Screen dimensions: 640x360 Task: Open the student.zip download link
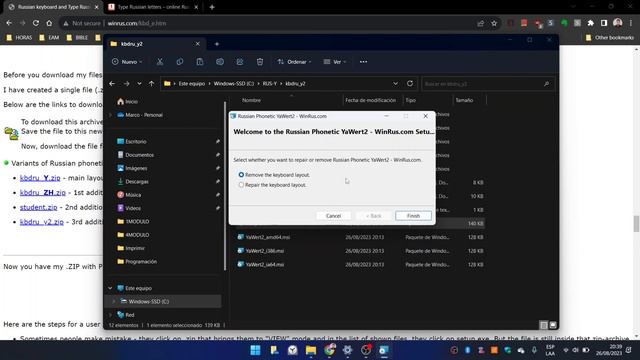coord(38,207)
